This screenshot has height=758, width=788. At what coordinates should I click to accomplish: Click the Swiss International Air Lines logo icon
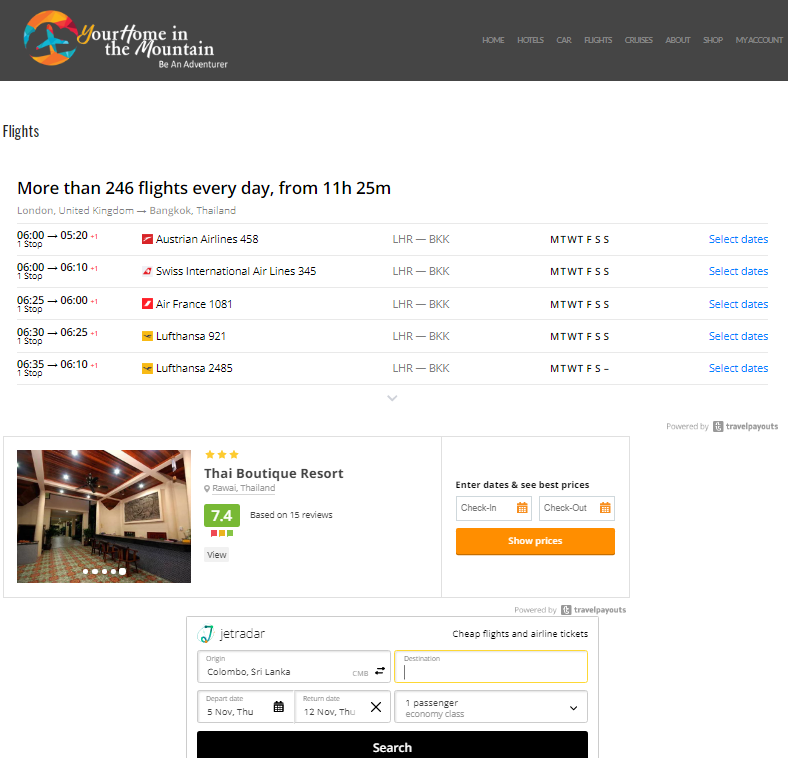[147, 271]
